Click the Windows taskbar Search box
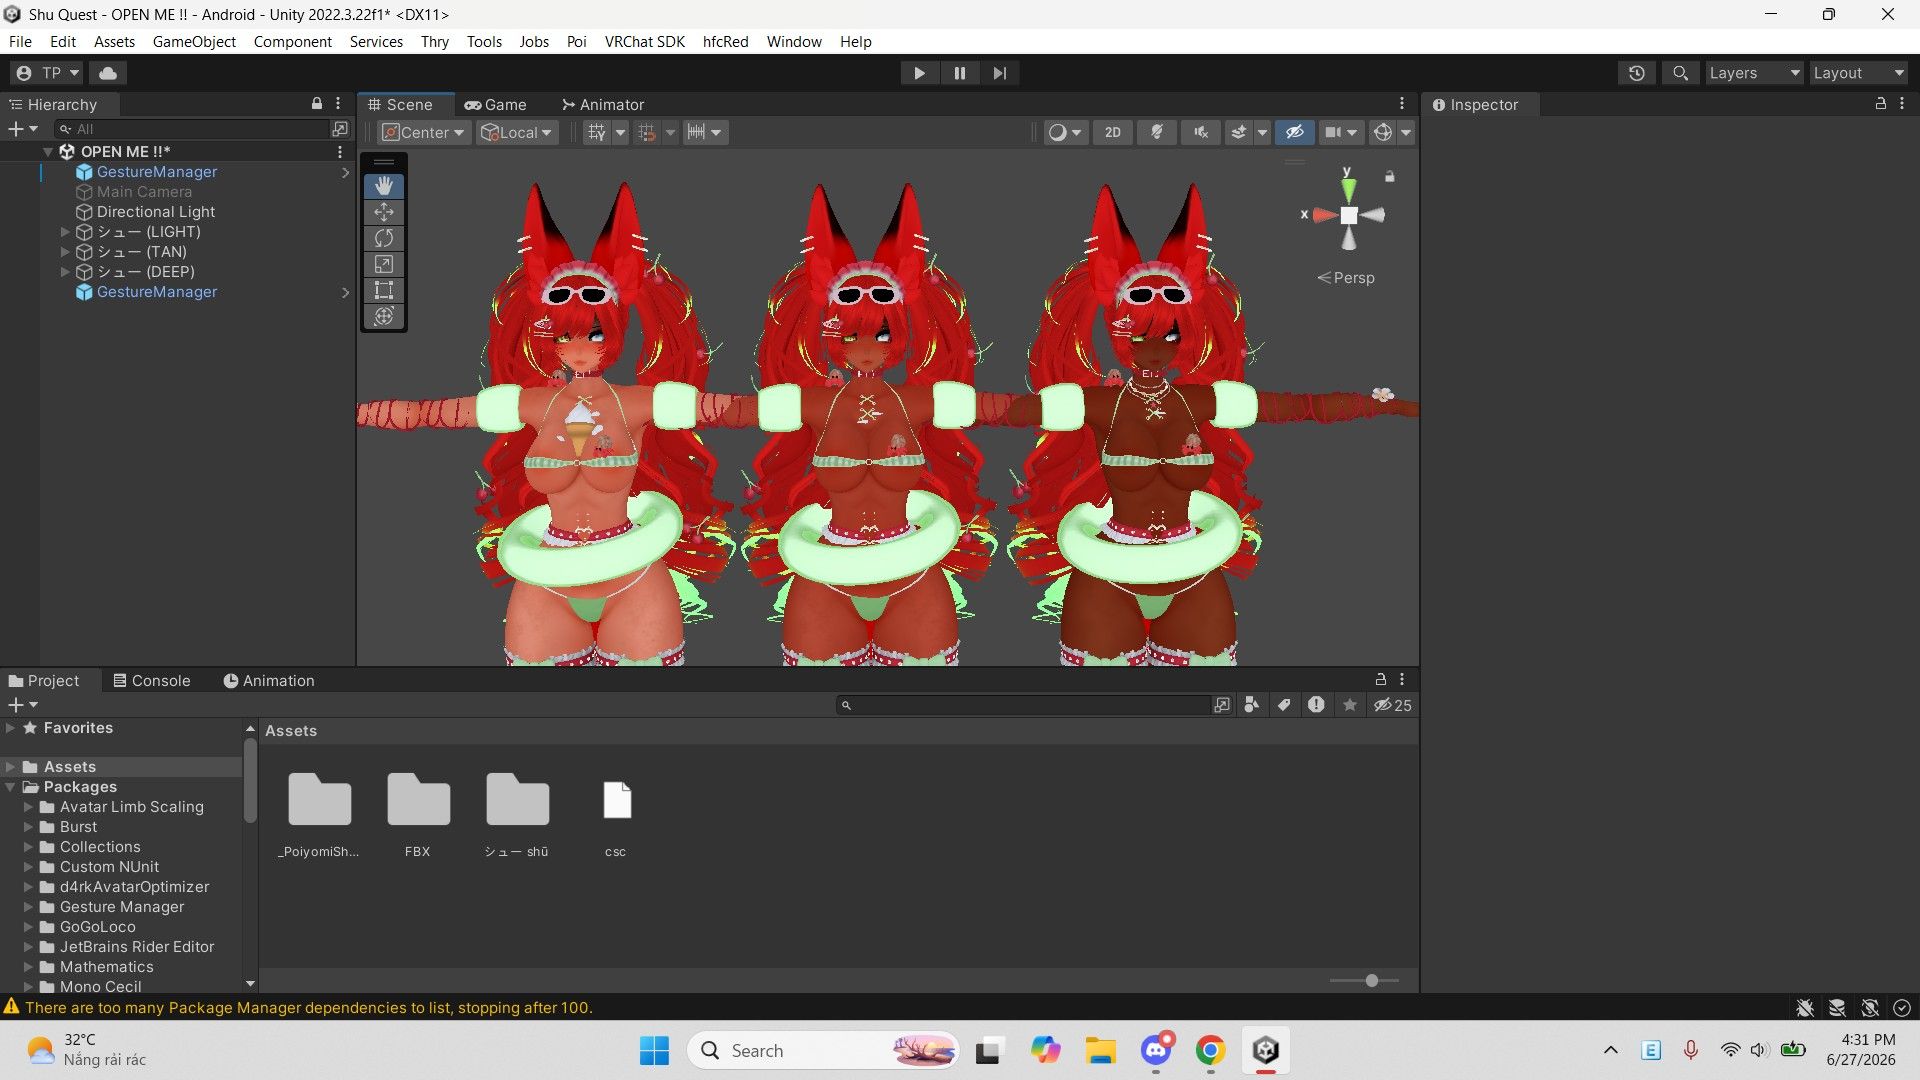Image resolution: width=1920 pixels, height=1080 pixels. click(x=823, y=1050)
